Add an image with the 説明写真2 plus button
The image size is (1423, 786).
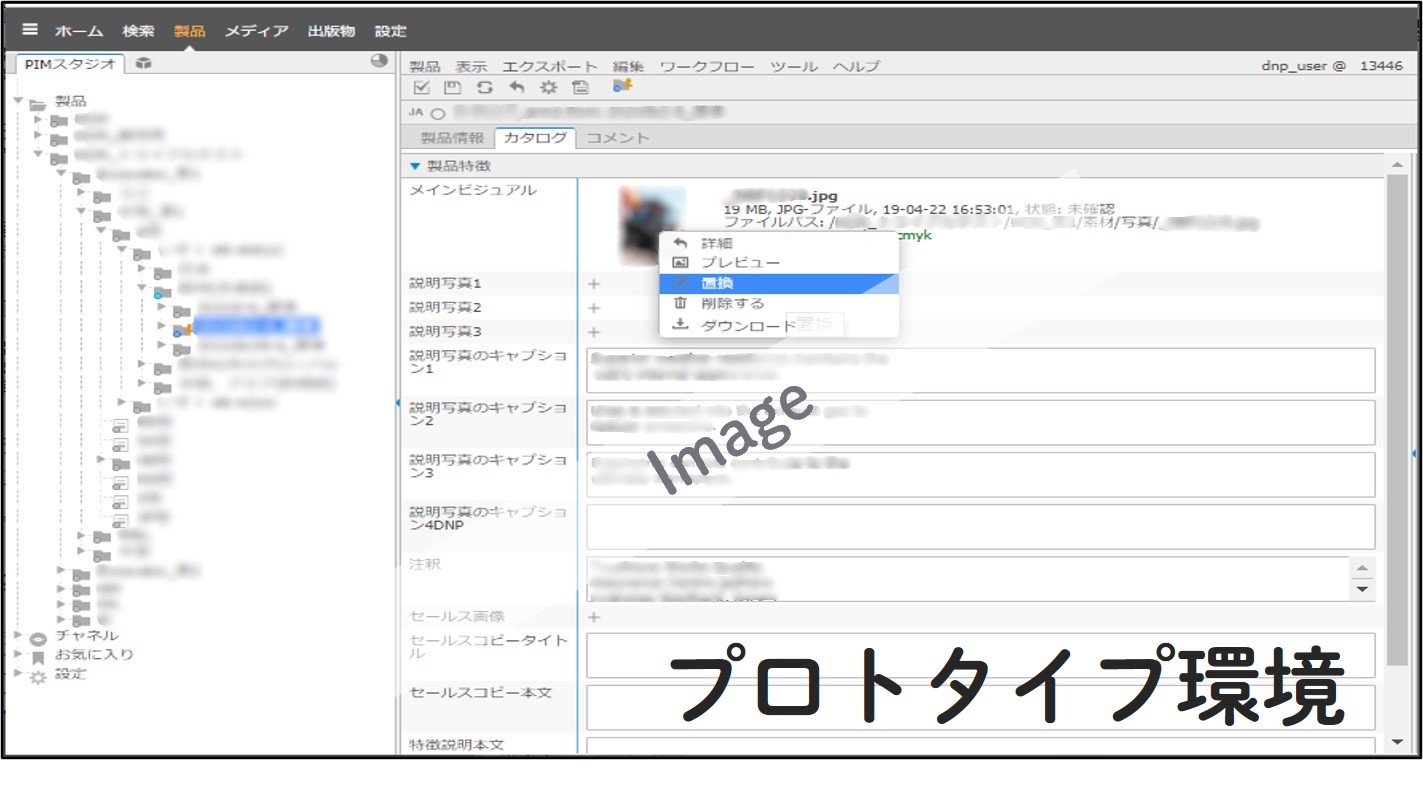coord(593,307)
